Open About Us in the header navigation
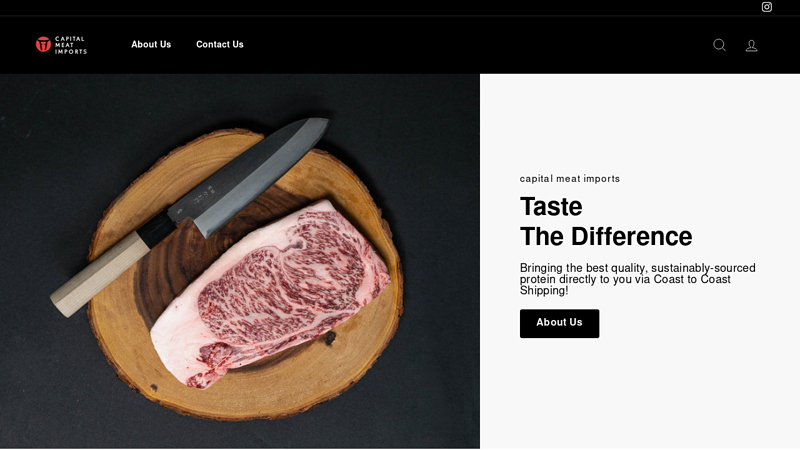 [x=151, y=44]
